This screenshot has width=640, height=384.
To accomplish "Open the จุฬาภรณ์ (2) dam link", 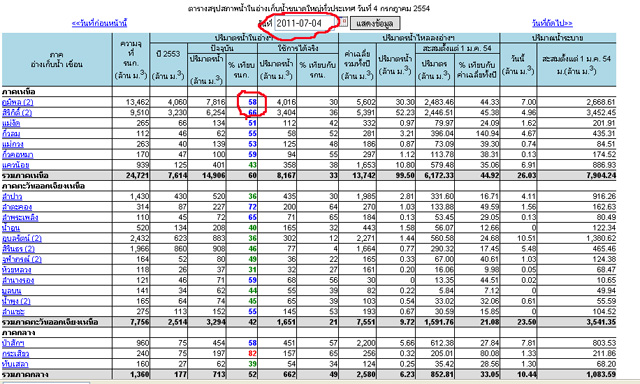I will pyautogui.click(x=22, y=259).
